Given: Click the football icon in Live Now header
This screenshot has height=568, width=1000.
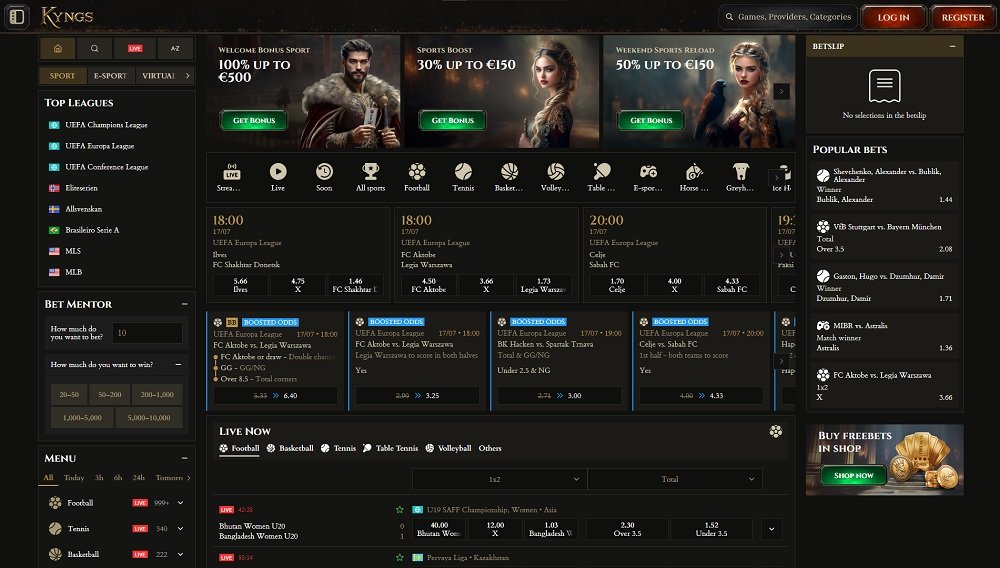Looking at the screenshot, I should [x=776, y=432].
